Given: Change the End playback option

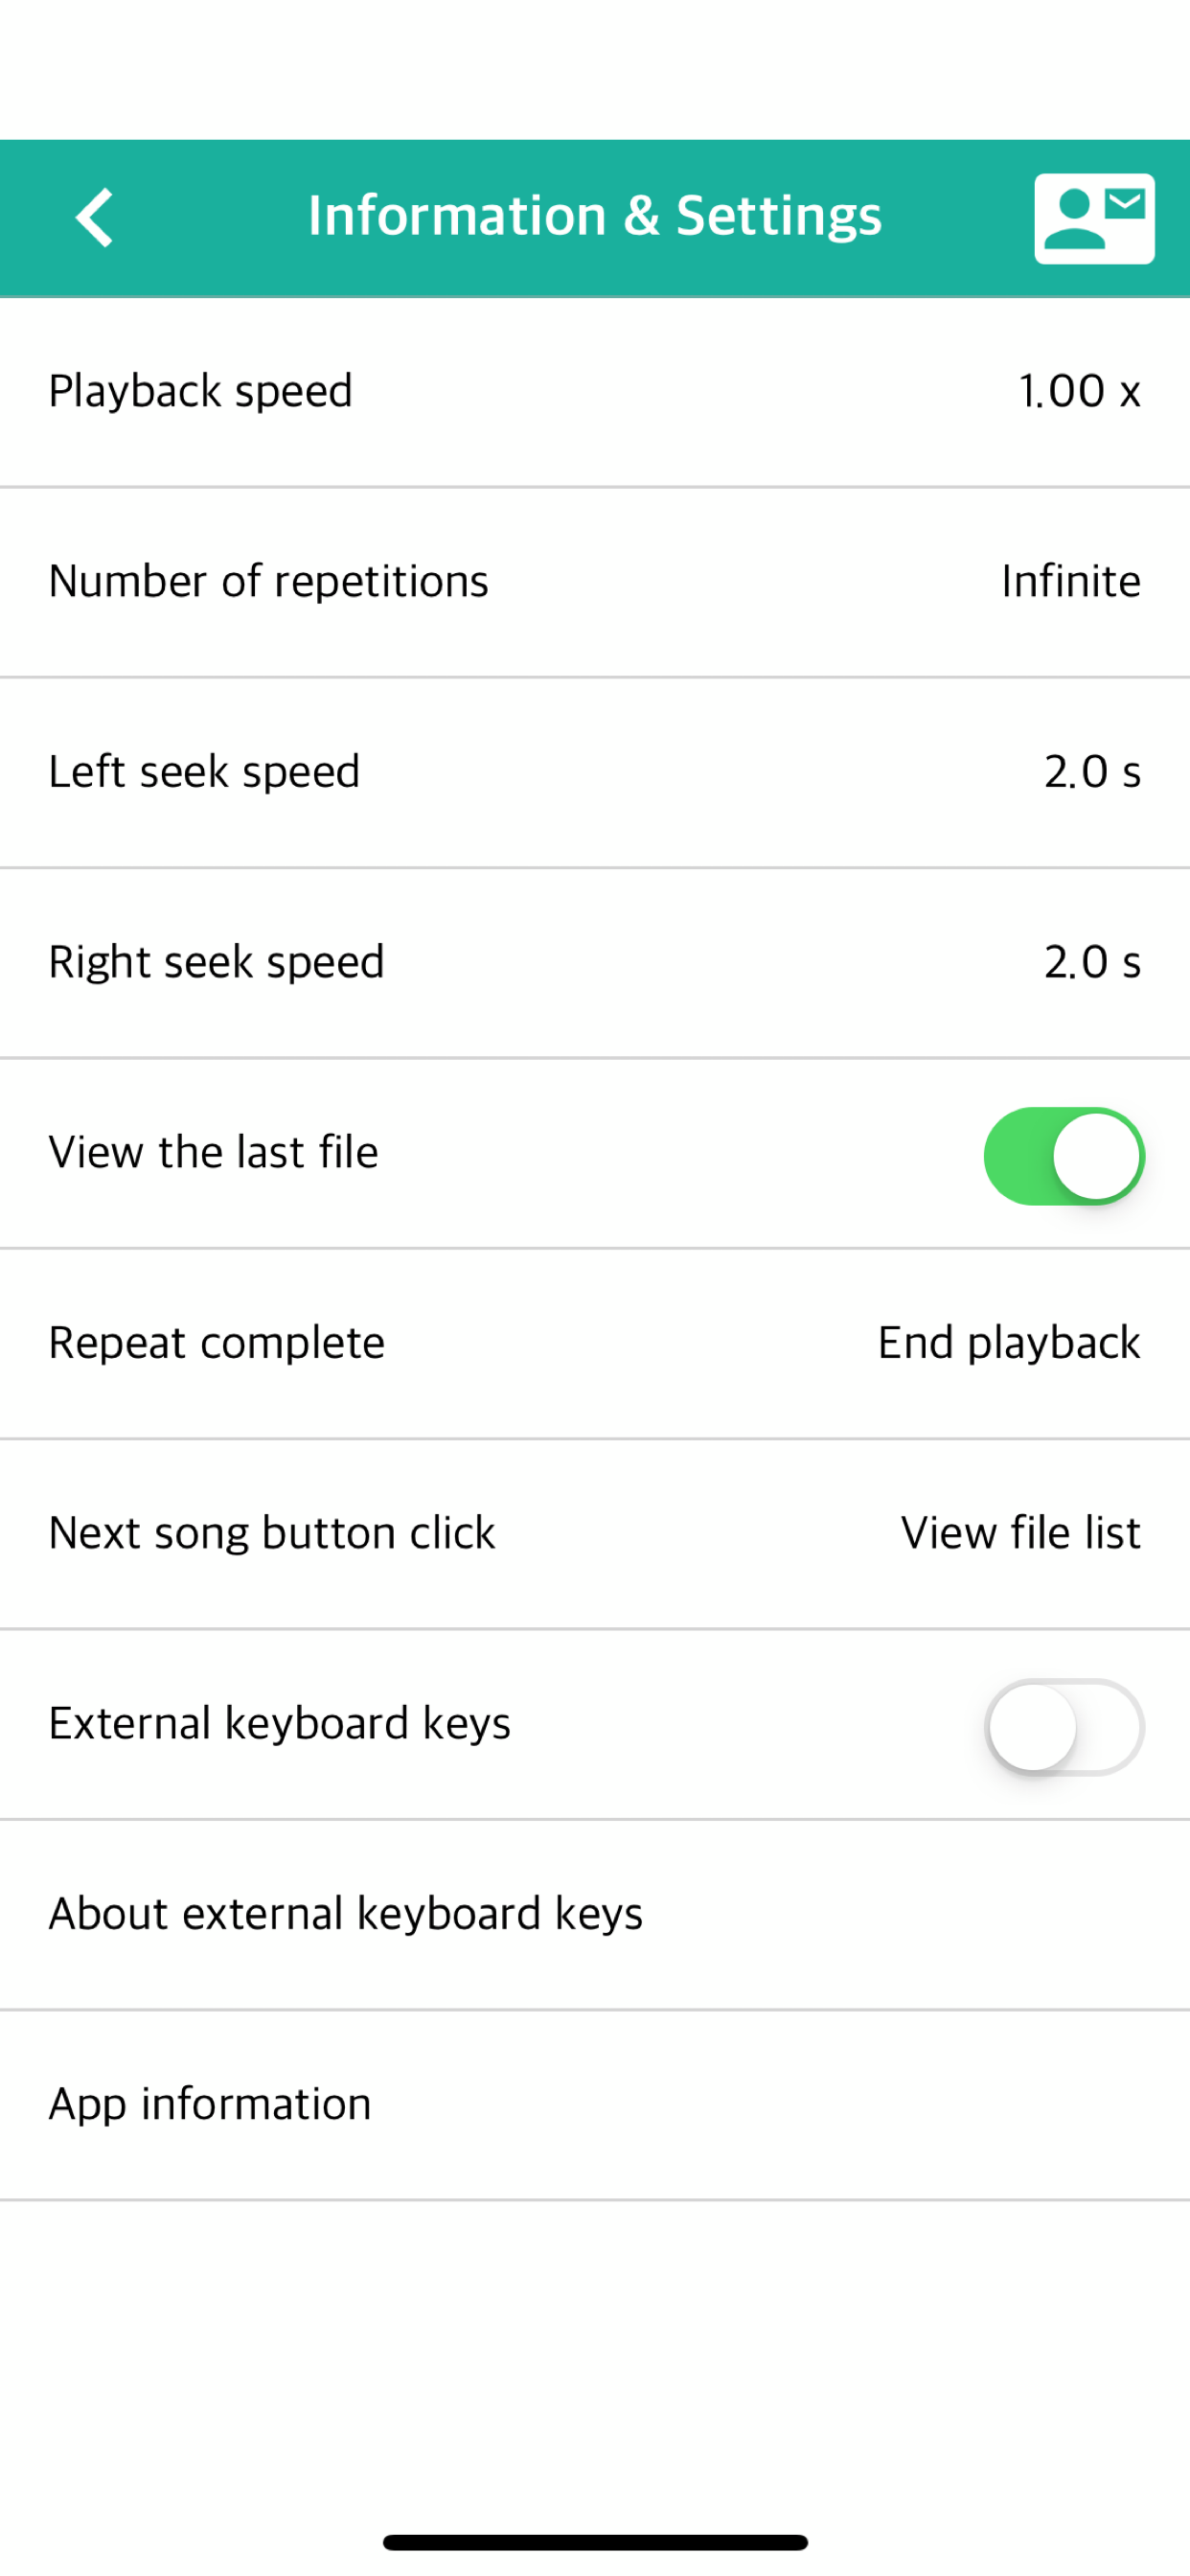Looking at the screenshot, I should click(x=1009, y=1343).
